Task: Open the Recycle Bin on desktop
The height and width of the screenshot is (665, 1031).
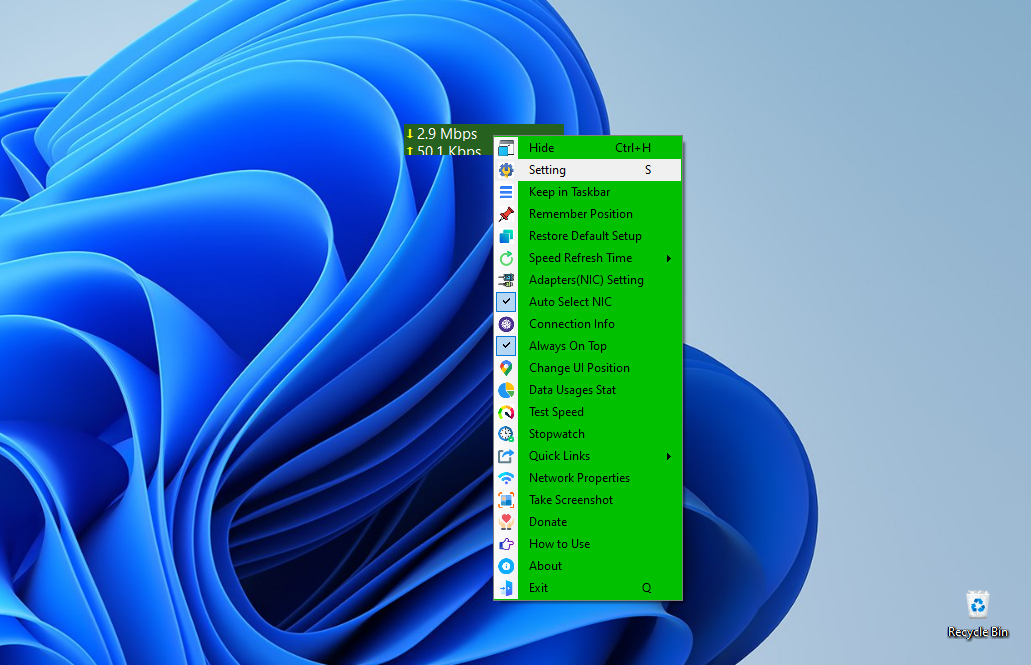Action: (977, 607)
